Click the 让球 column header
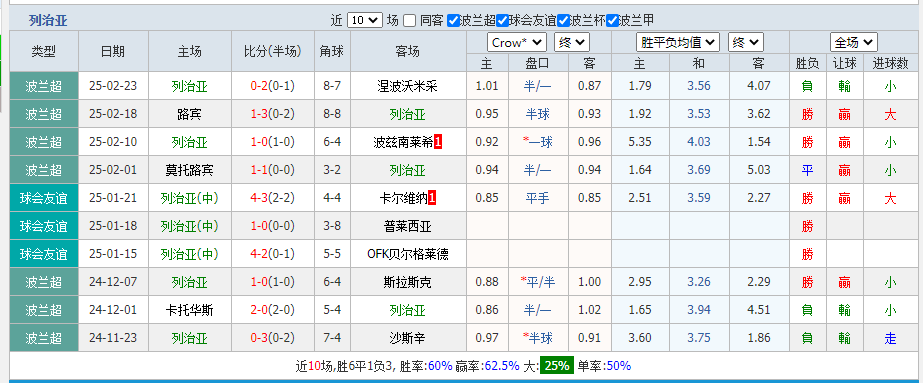Viewport: 923px width, 383px height. pos(844,63)
